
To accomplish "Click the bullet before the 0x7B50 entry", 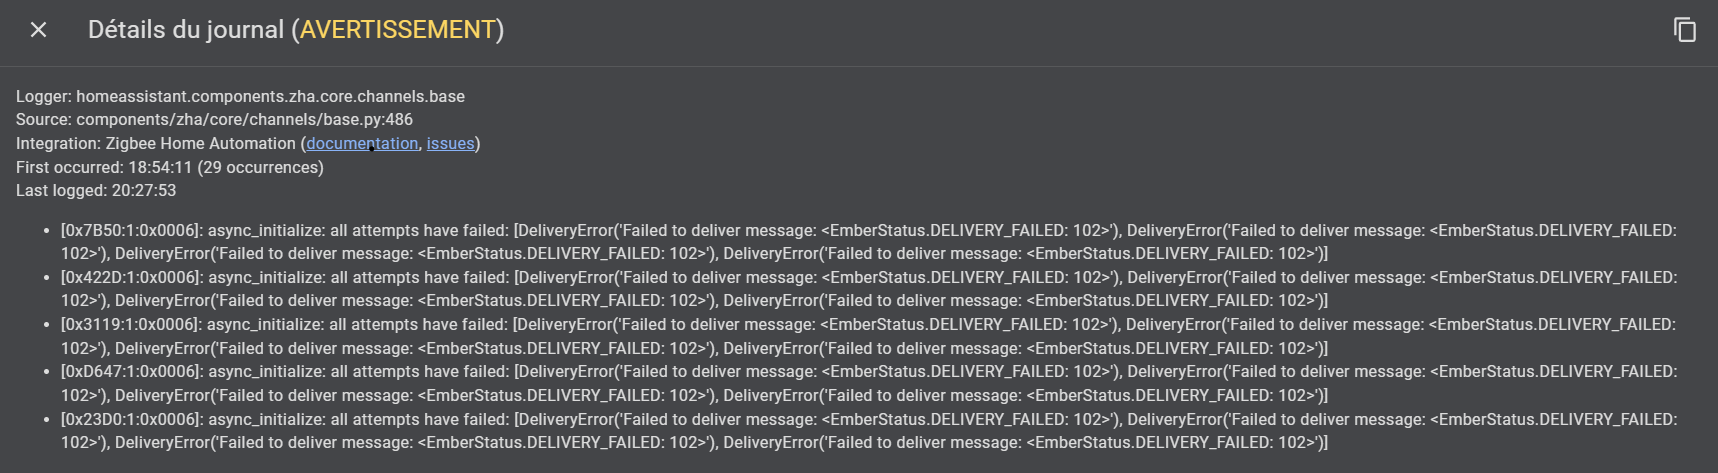I will click(47, 231).
